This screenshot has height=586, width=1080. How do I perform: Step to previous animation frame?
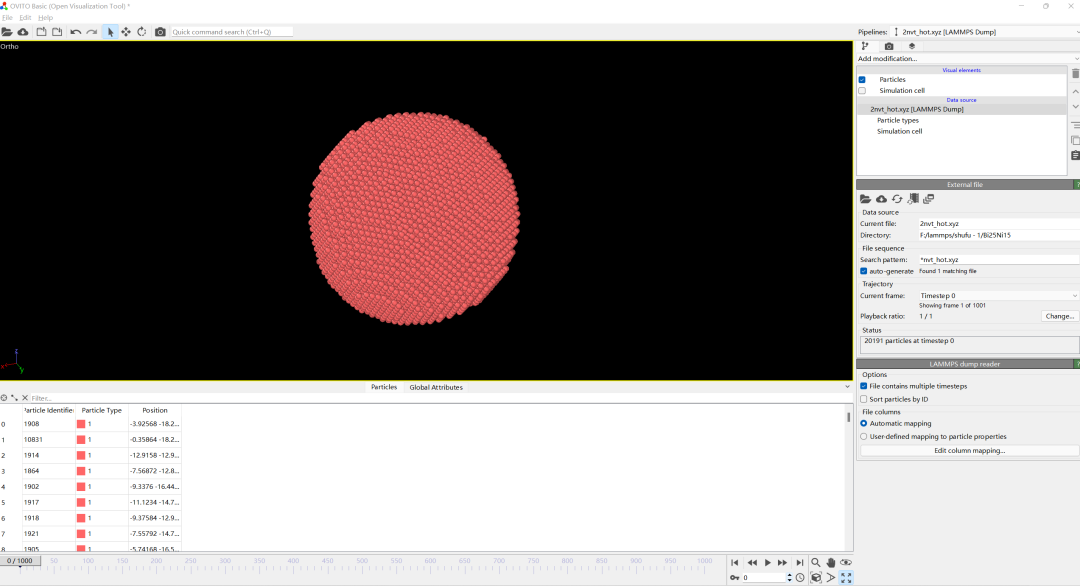(x=751, y=563)
